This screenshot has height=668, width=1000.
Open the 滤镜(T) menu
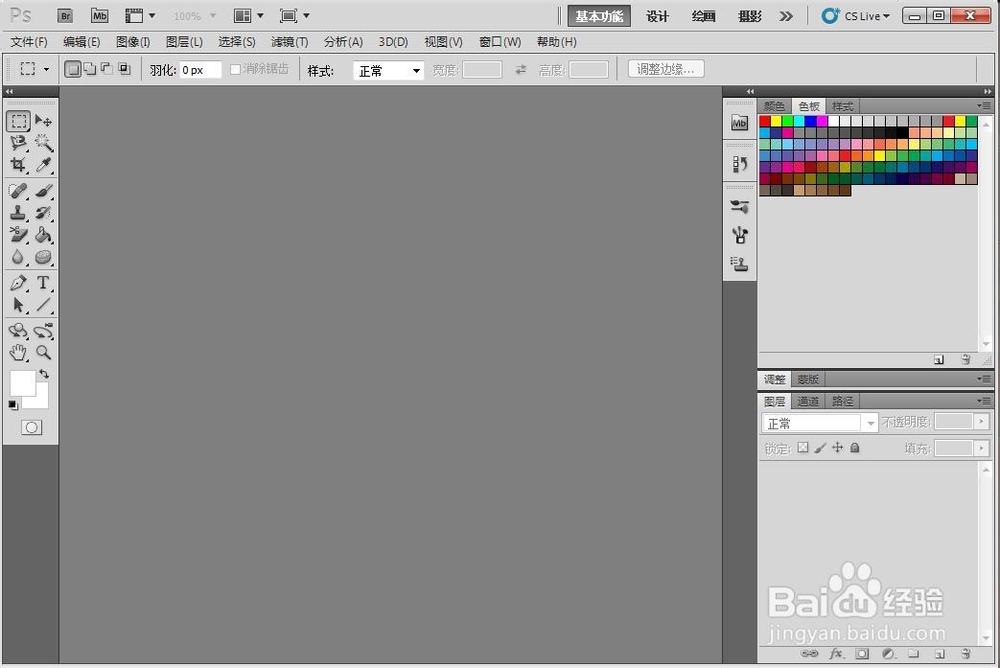point(289,42)
